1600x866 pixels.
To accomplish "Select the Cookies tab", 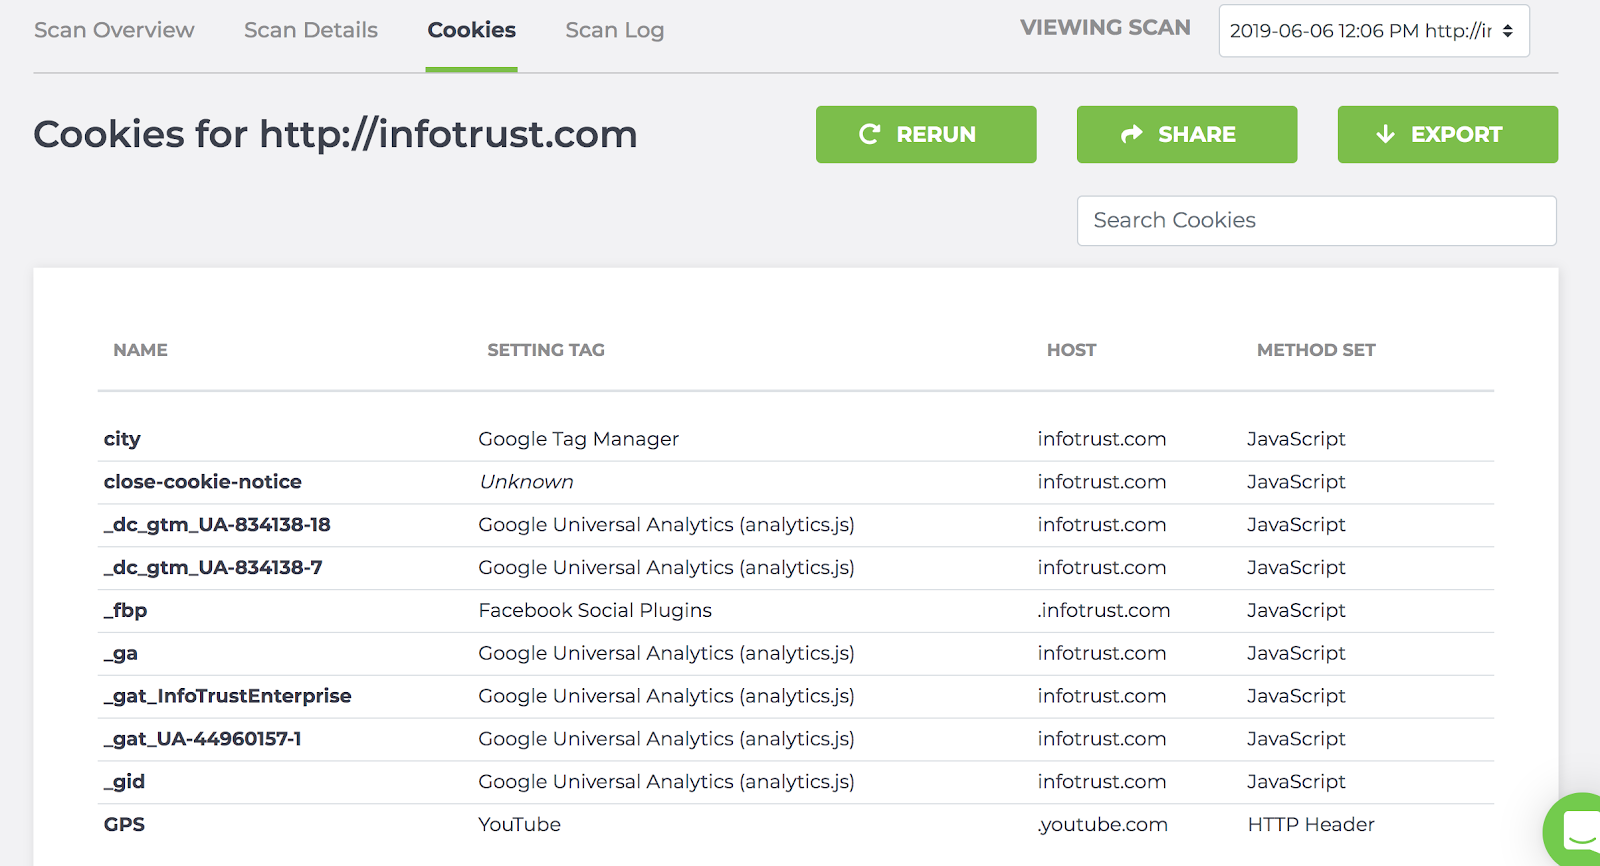I will 472,30.
